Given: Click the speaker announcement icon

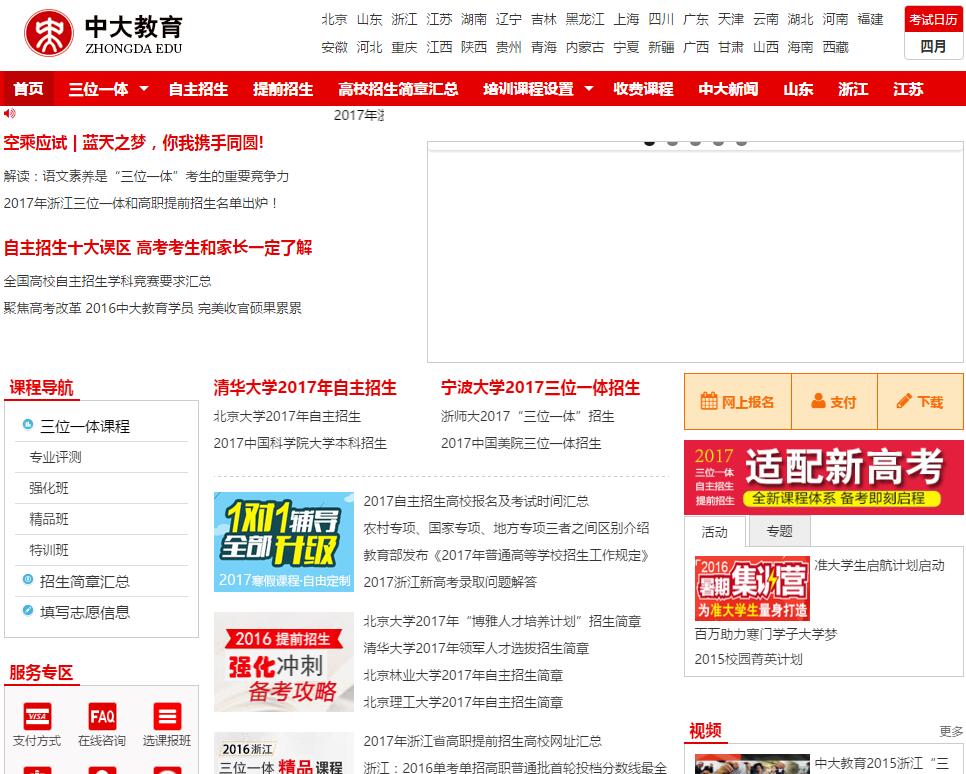Looking at the screenshot, I should pos(9,113).
